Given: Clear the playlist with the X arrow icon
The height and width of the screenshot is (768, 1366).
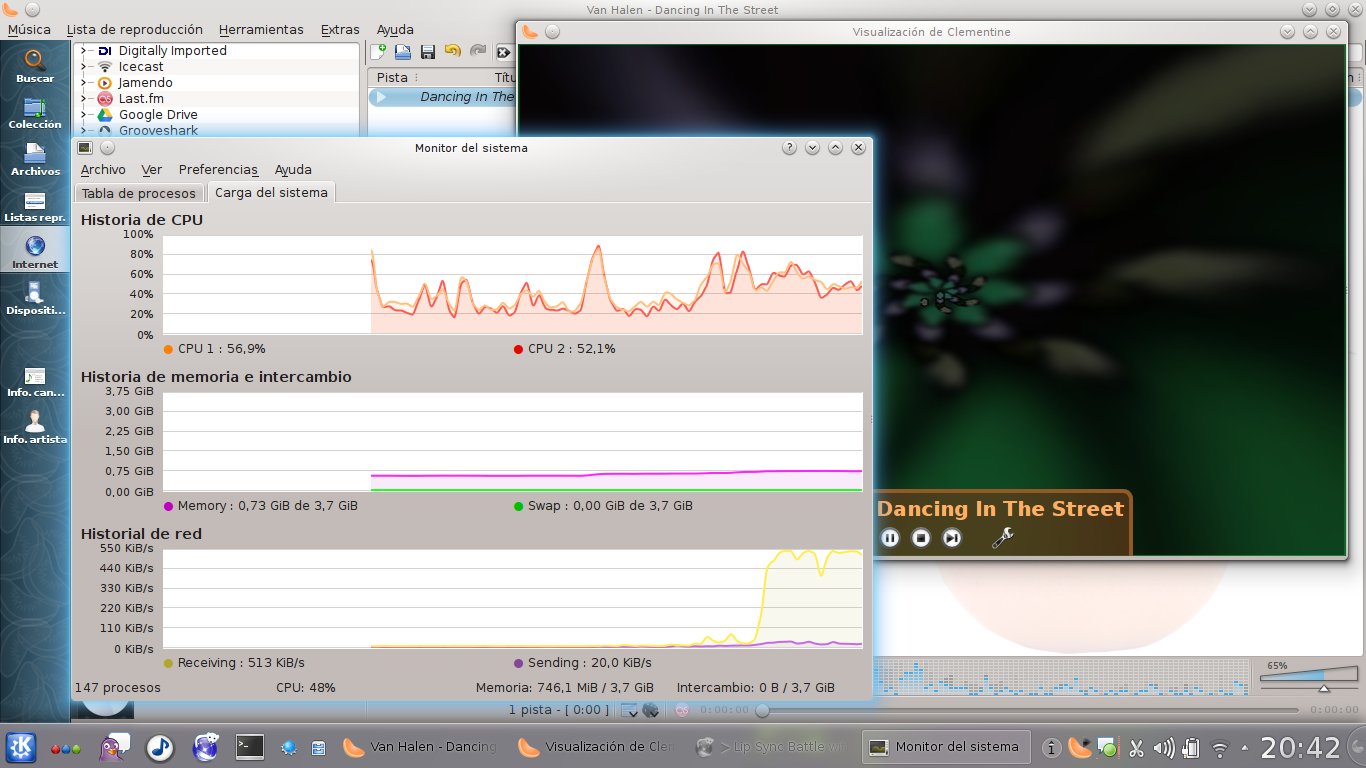Looking at the screenshot, I should coord(504,52).
